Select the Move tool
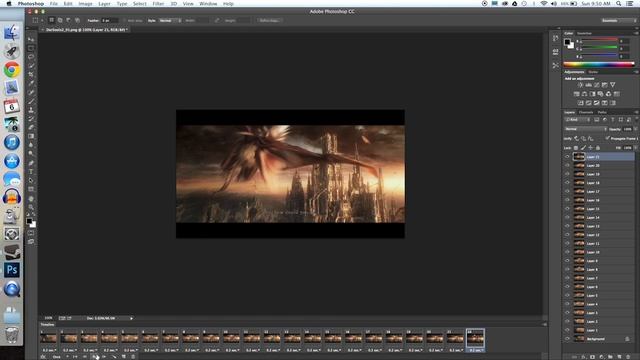The image size is (640, 360). point(31,40)
